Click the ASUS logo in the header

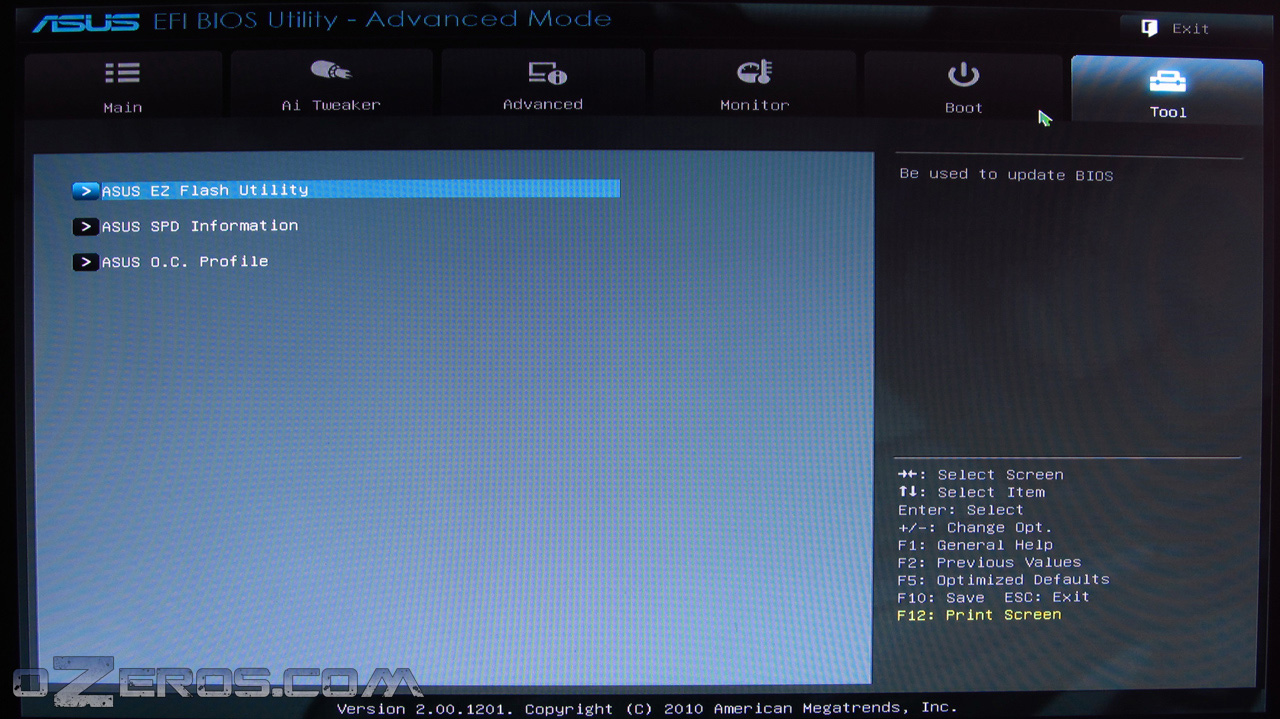[x=86, y=21]
